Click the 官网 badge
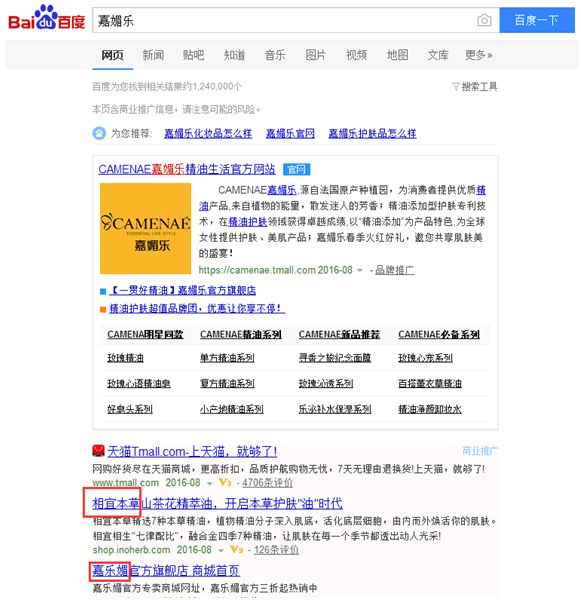This screenshot has width=581, height=600. pyautogui.click(x=297, y=169)
